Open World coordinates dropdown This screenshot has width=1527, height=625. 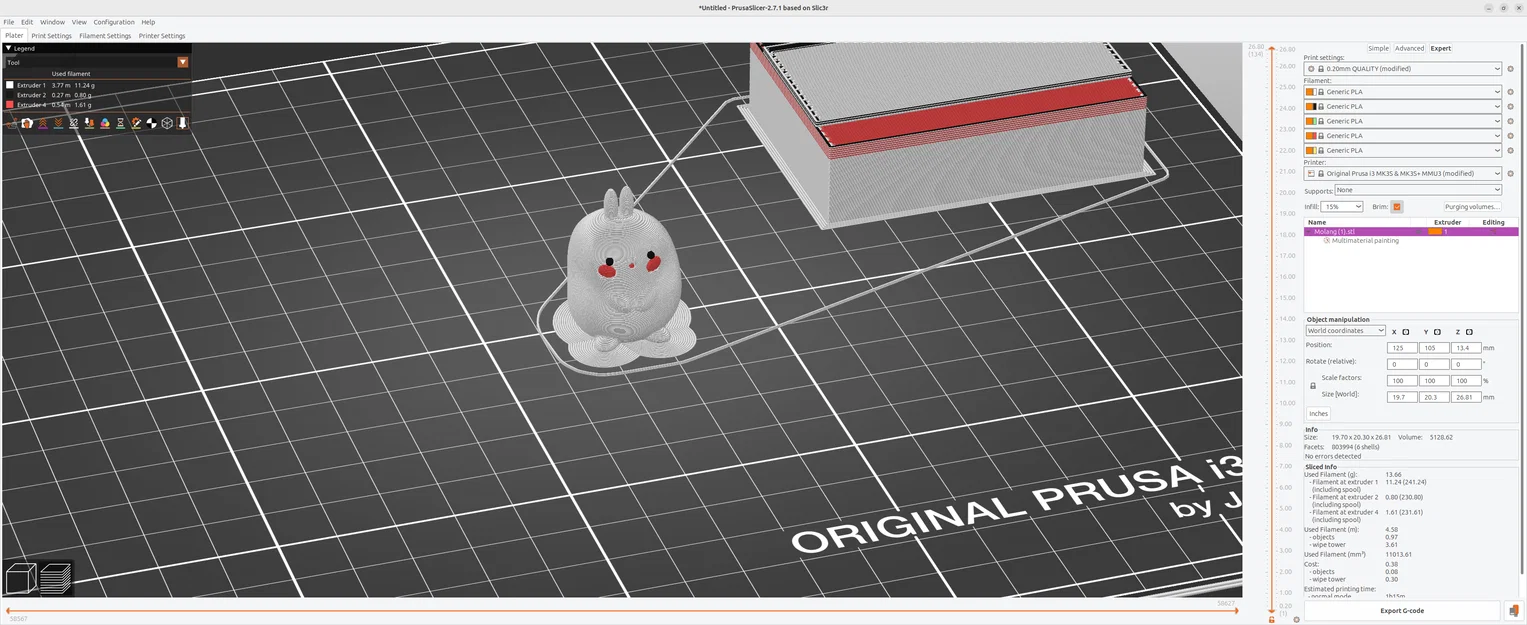coord(1345,331)
